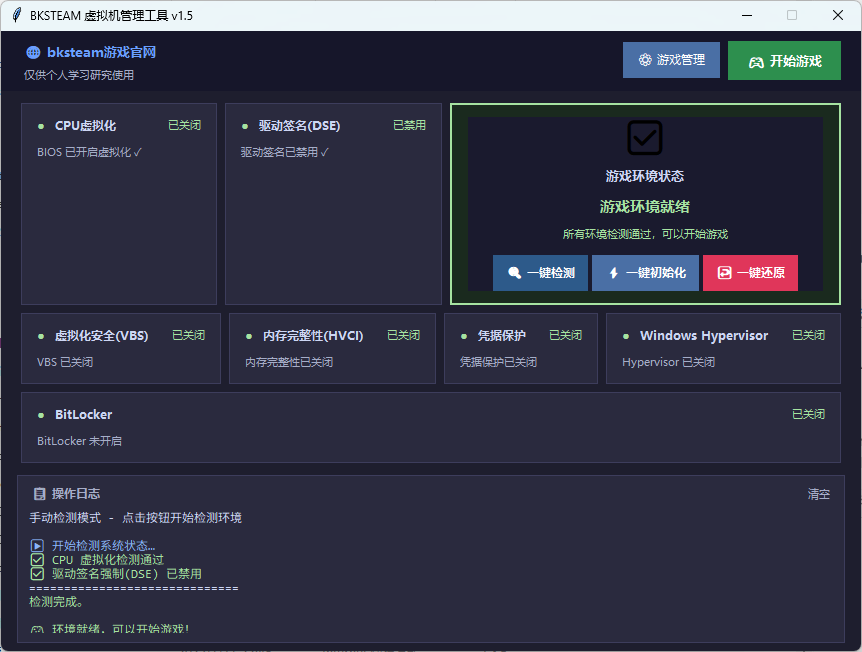Select the BitLocker status card
Image resolution: width=862 pixels, height=652 pixels.
coord(430,428)
